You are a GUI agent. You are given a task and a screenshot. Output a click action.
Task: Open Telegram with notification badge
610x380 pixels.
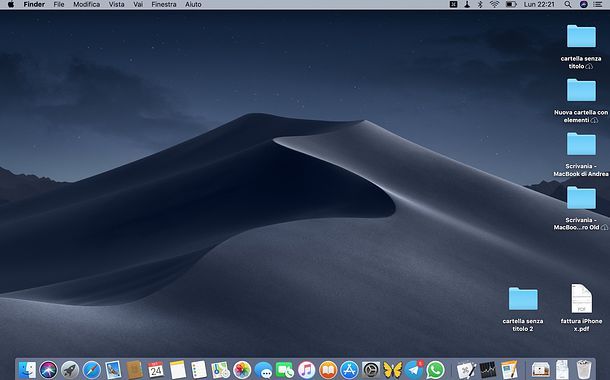coord(414,369)
